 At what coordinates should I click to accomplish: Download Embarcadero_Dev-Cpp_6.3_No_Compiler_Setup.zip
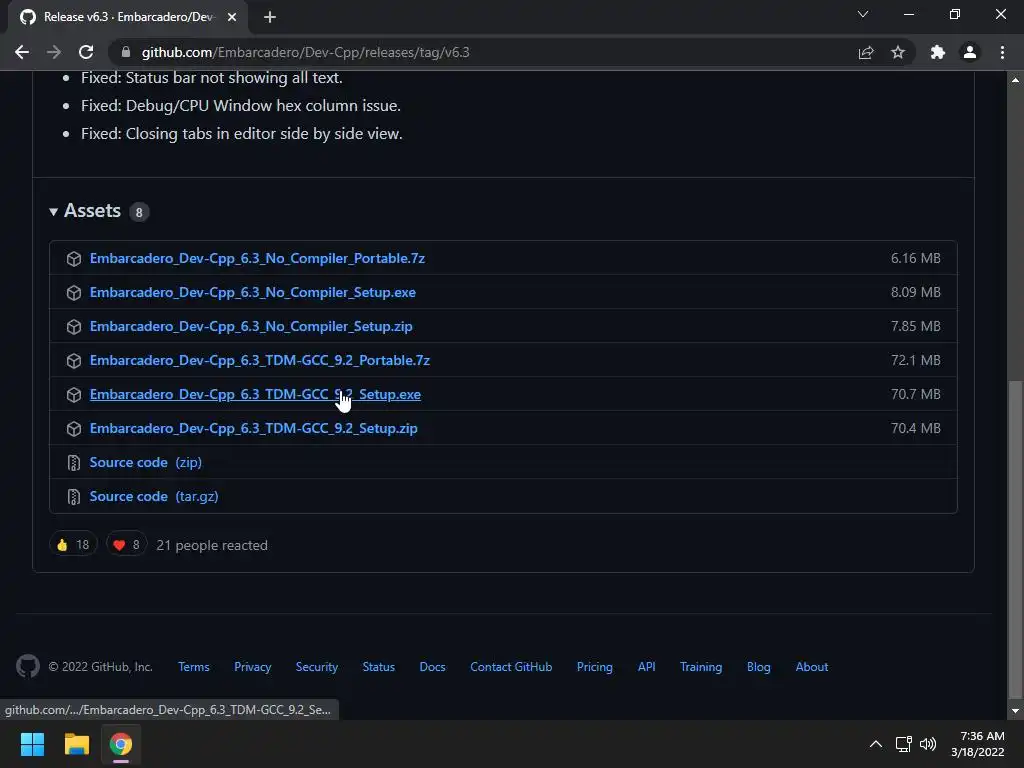[251, 326]
